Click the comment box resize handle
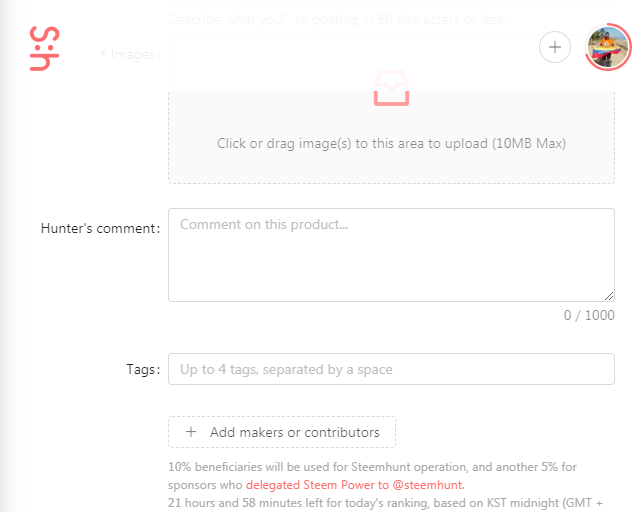The height and width of the screenshot is (512, 644). 608,295
